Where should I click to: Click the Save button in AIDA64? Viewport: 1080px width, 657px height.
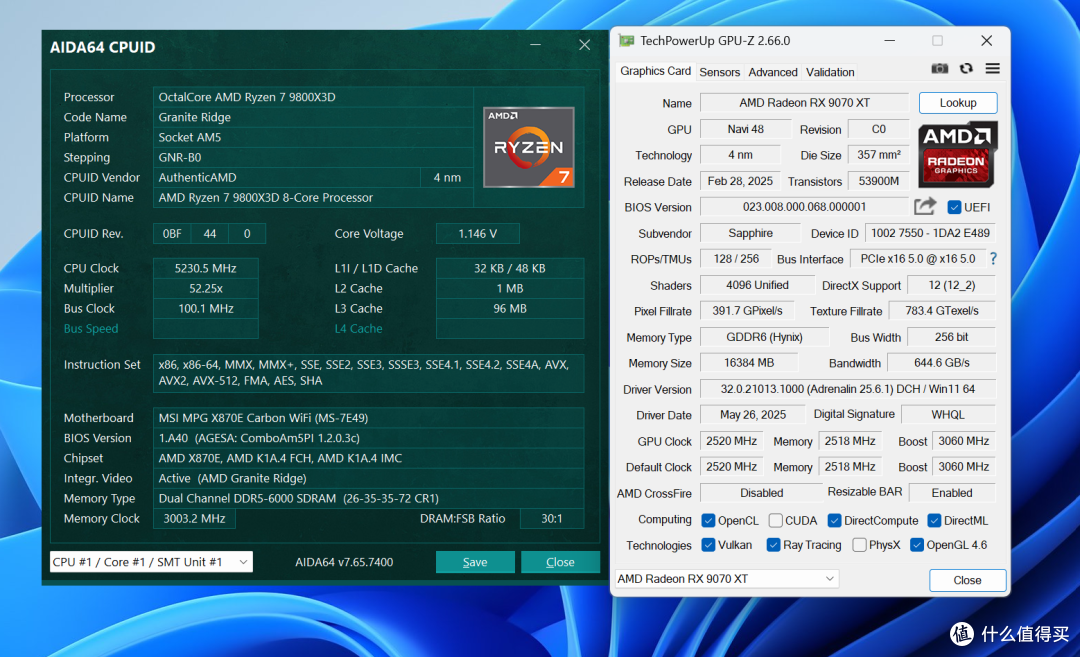click(475, 562)
